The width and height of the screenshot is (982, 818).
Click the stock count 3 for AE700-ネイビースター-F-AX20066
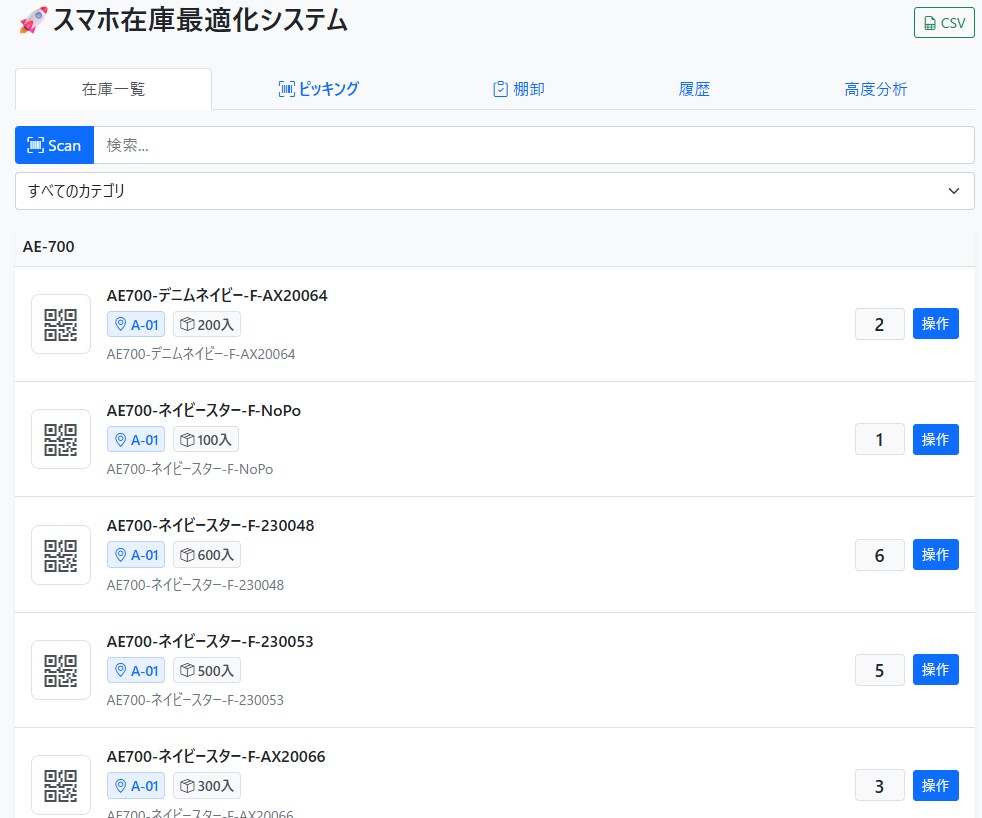click(x=880, y=785)
